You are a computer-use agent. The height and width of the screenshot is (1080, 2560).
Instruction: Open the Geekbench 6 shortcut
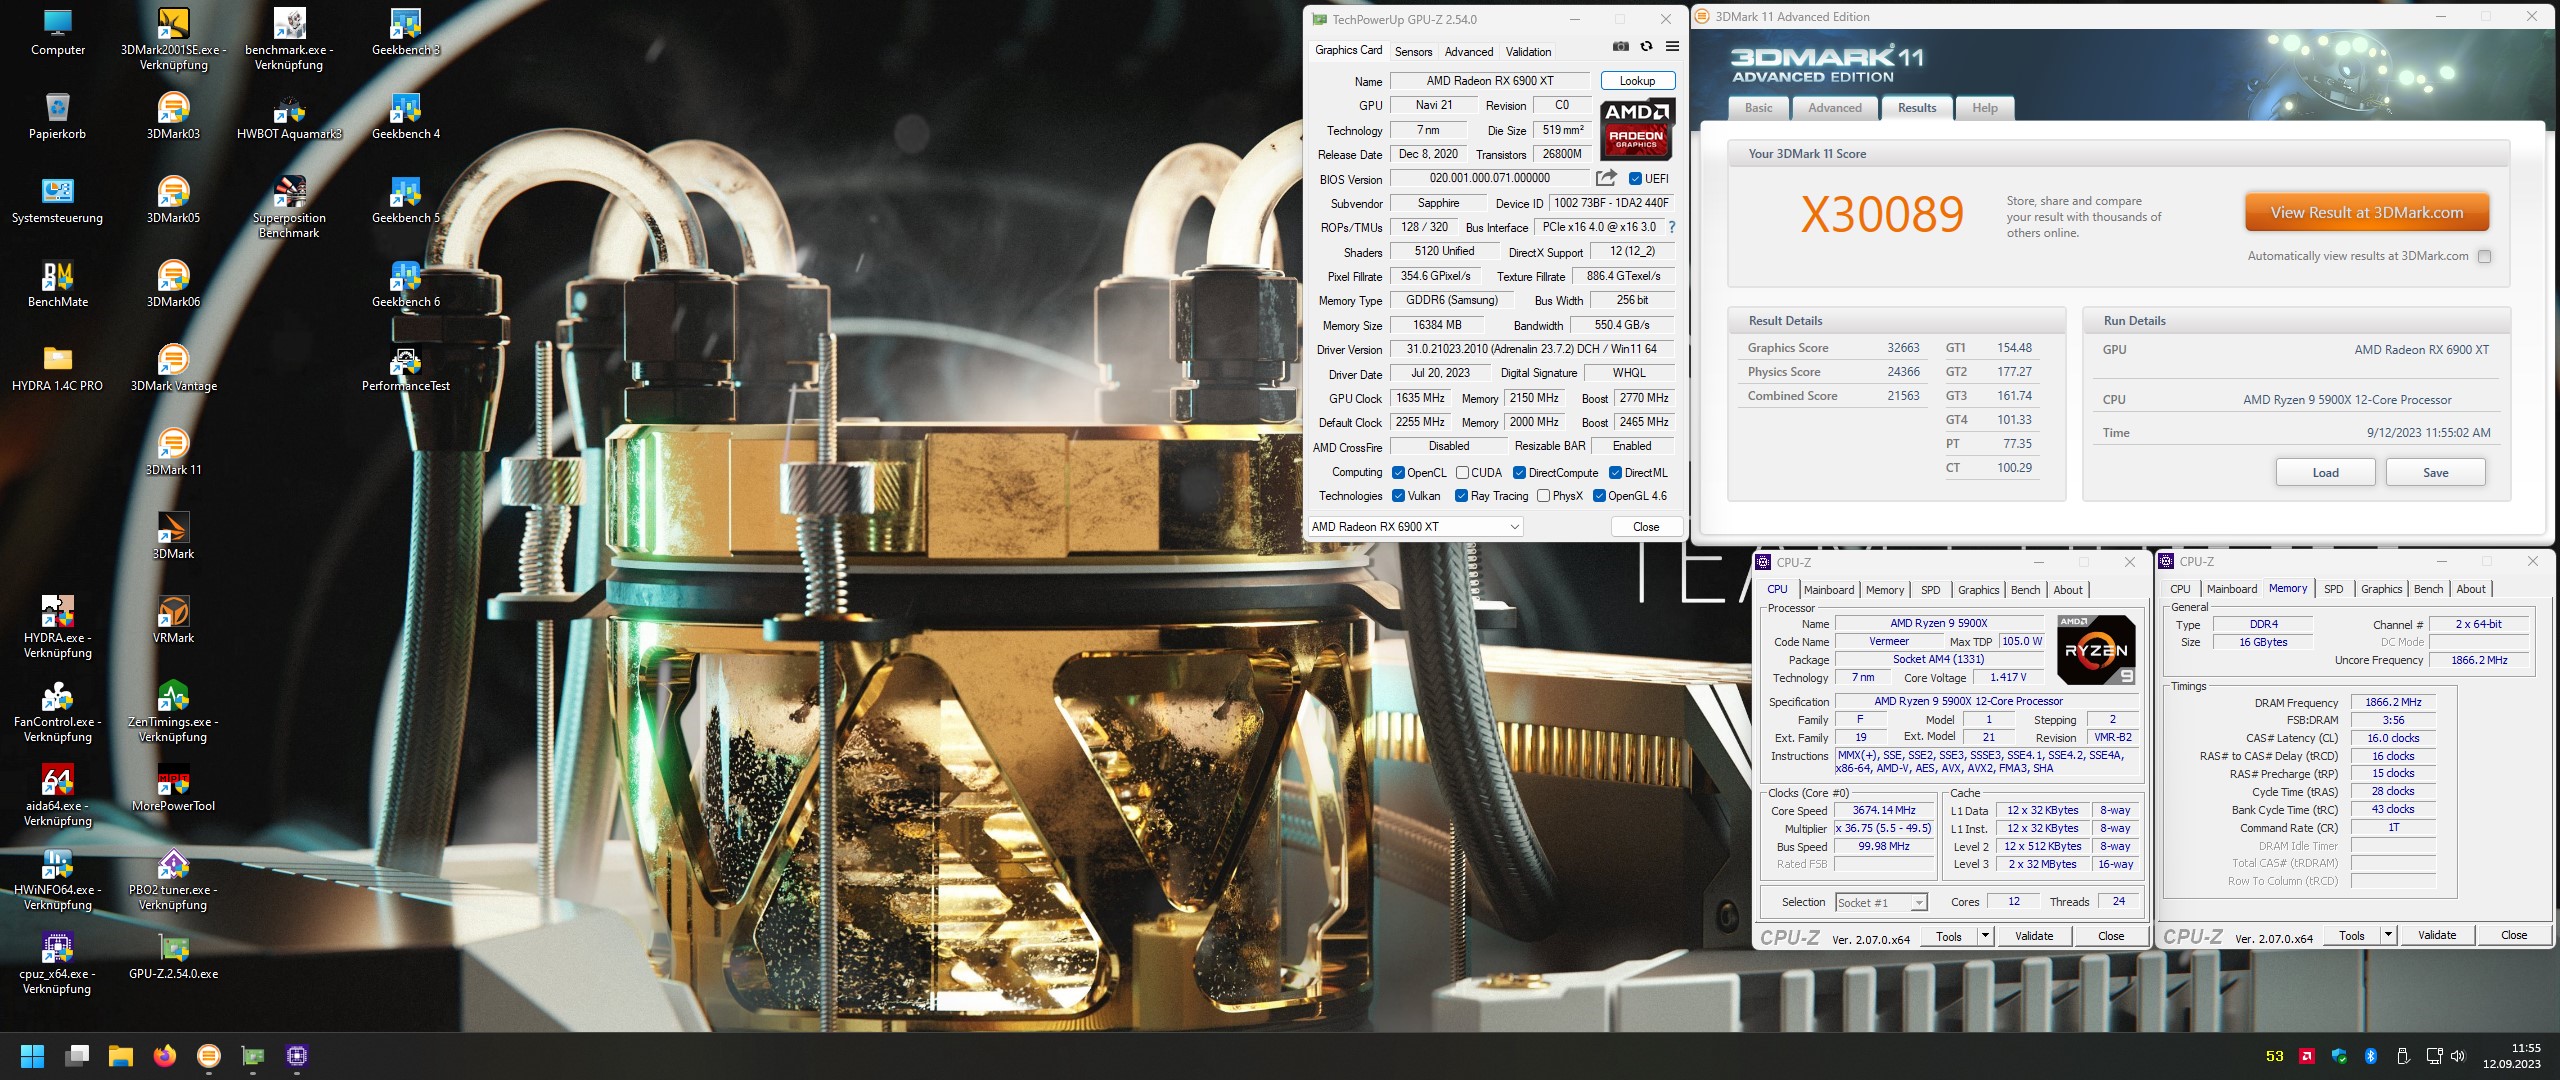406,283
